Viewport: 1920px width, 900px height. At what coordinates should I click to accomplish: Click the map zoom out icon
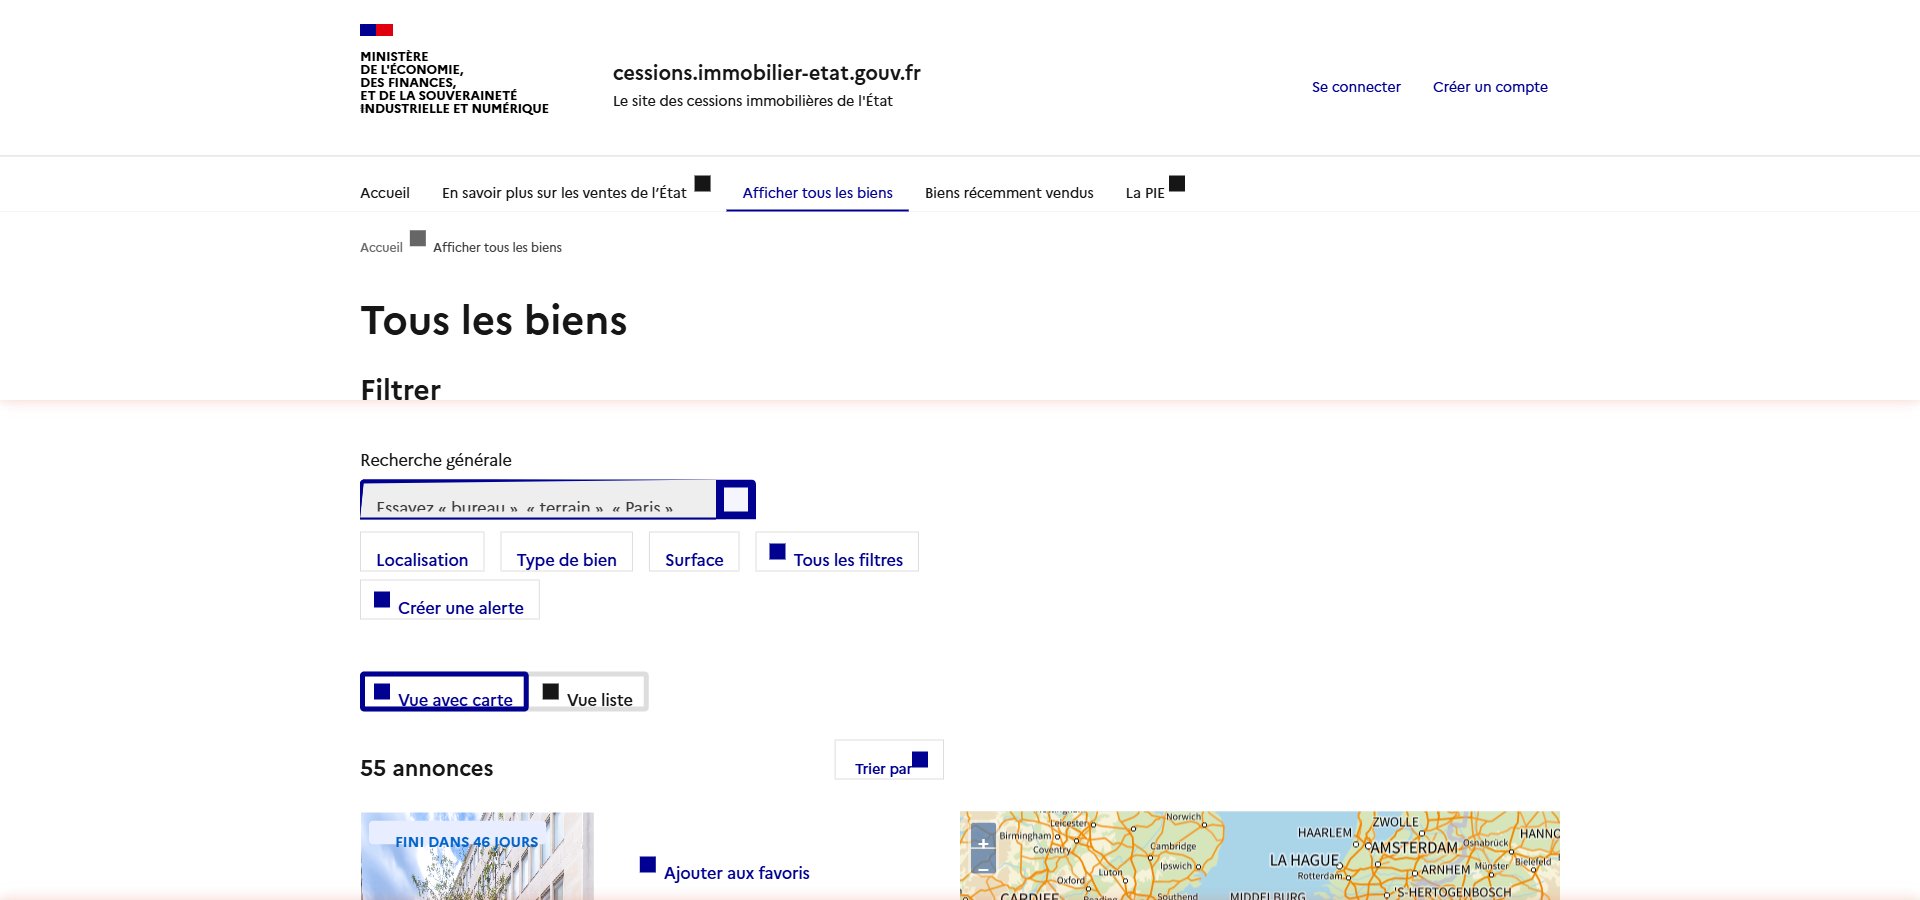coord(984,868)
